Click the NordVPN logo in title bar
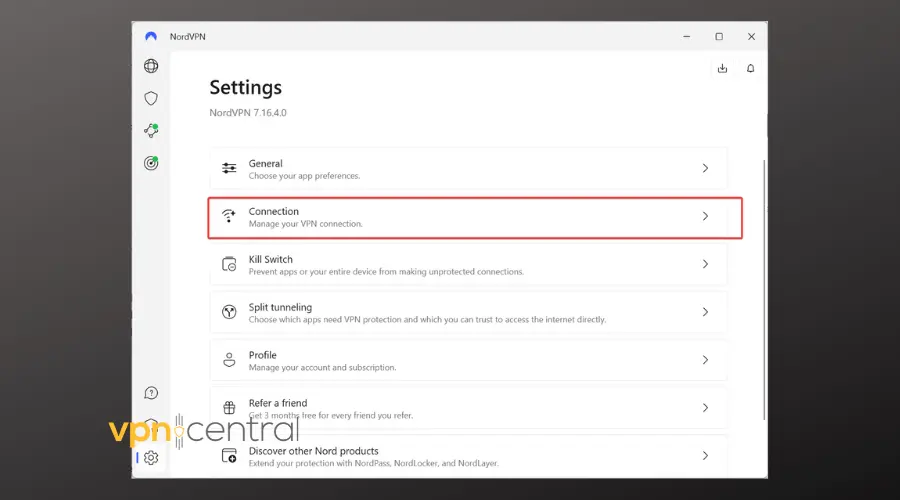 (x=151, y=36)
